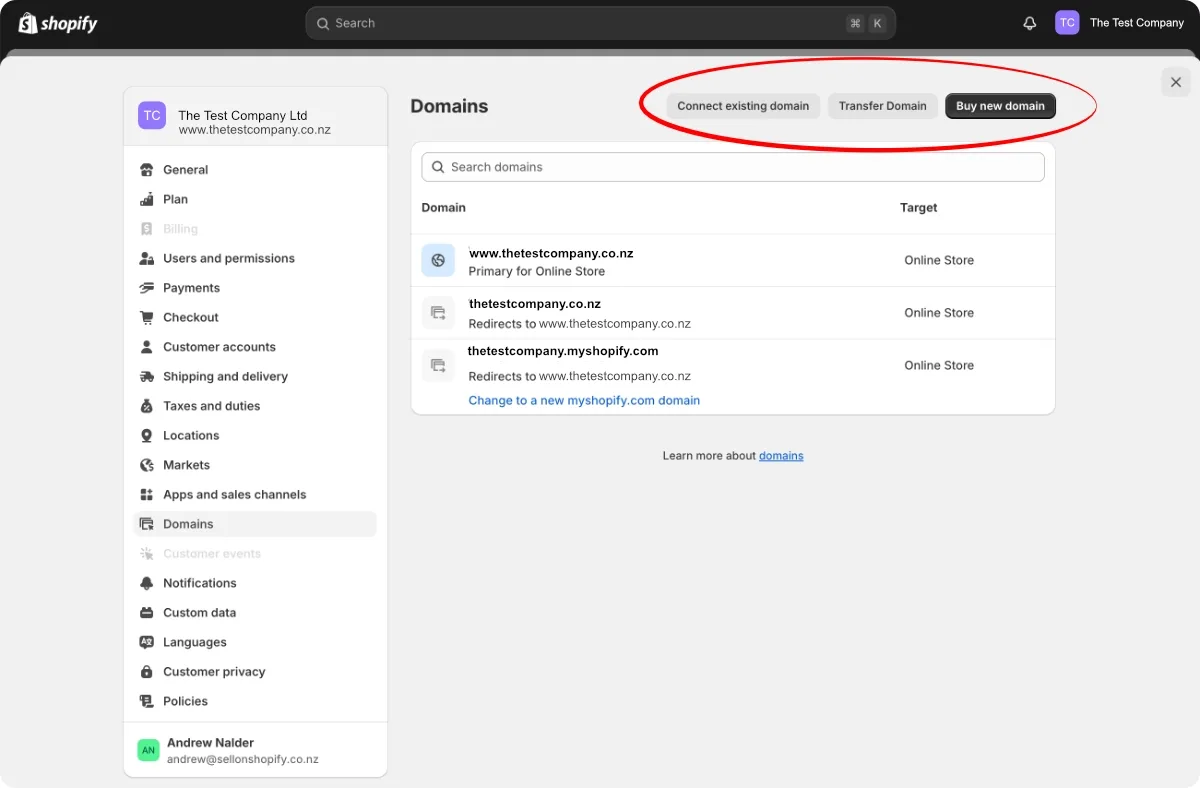The width and height of the screenshot is (1200, 788).
Task: Open the 'domains' learn more link
Action: 781,456
